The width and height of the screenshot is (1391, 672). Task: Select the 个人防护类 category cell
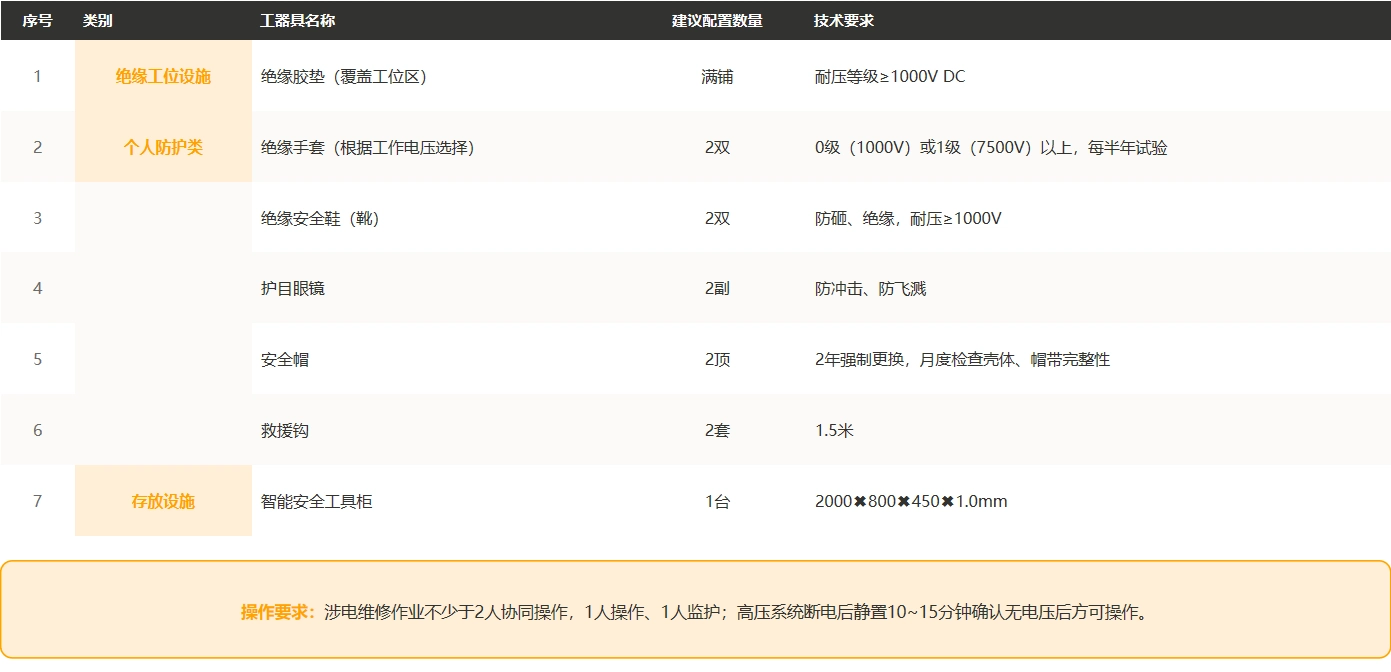163,147
